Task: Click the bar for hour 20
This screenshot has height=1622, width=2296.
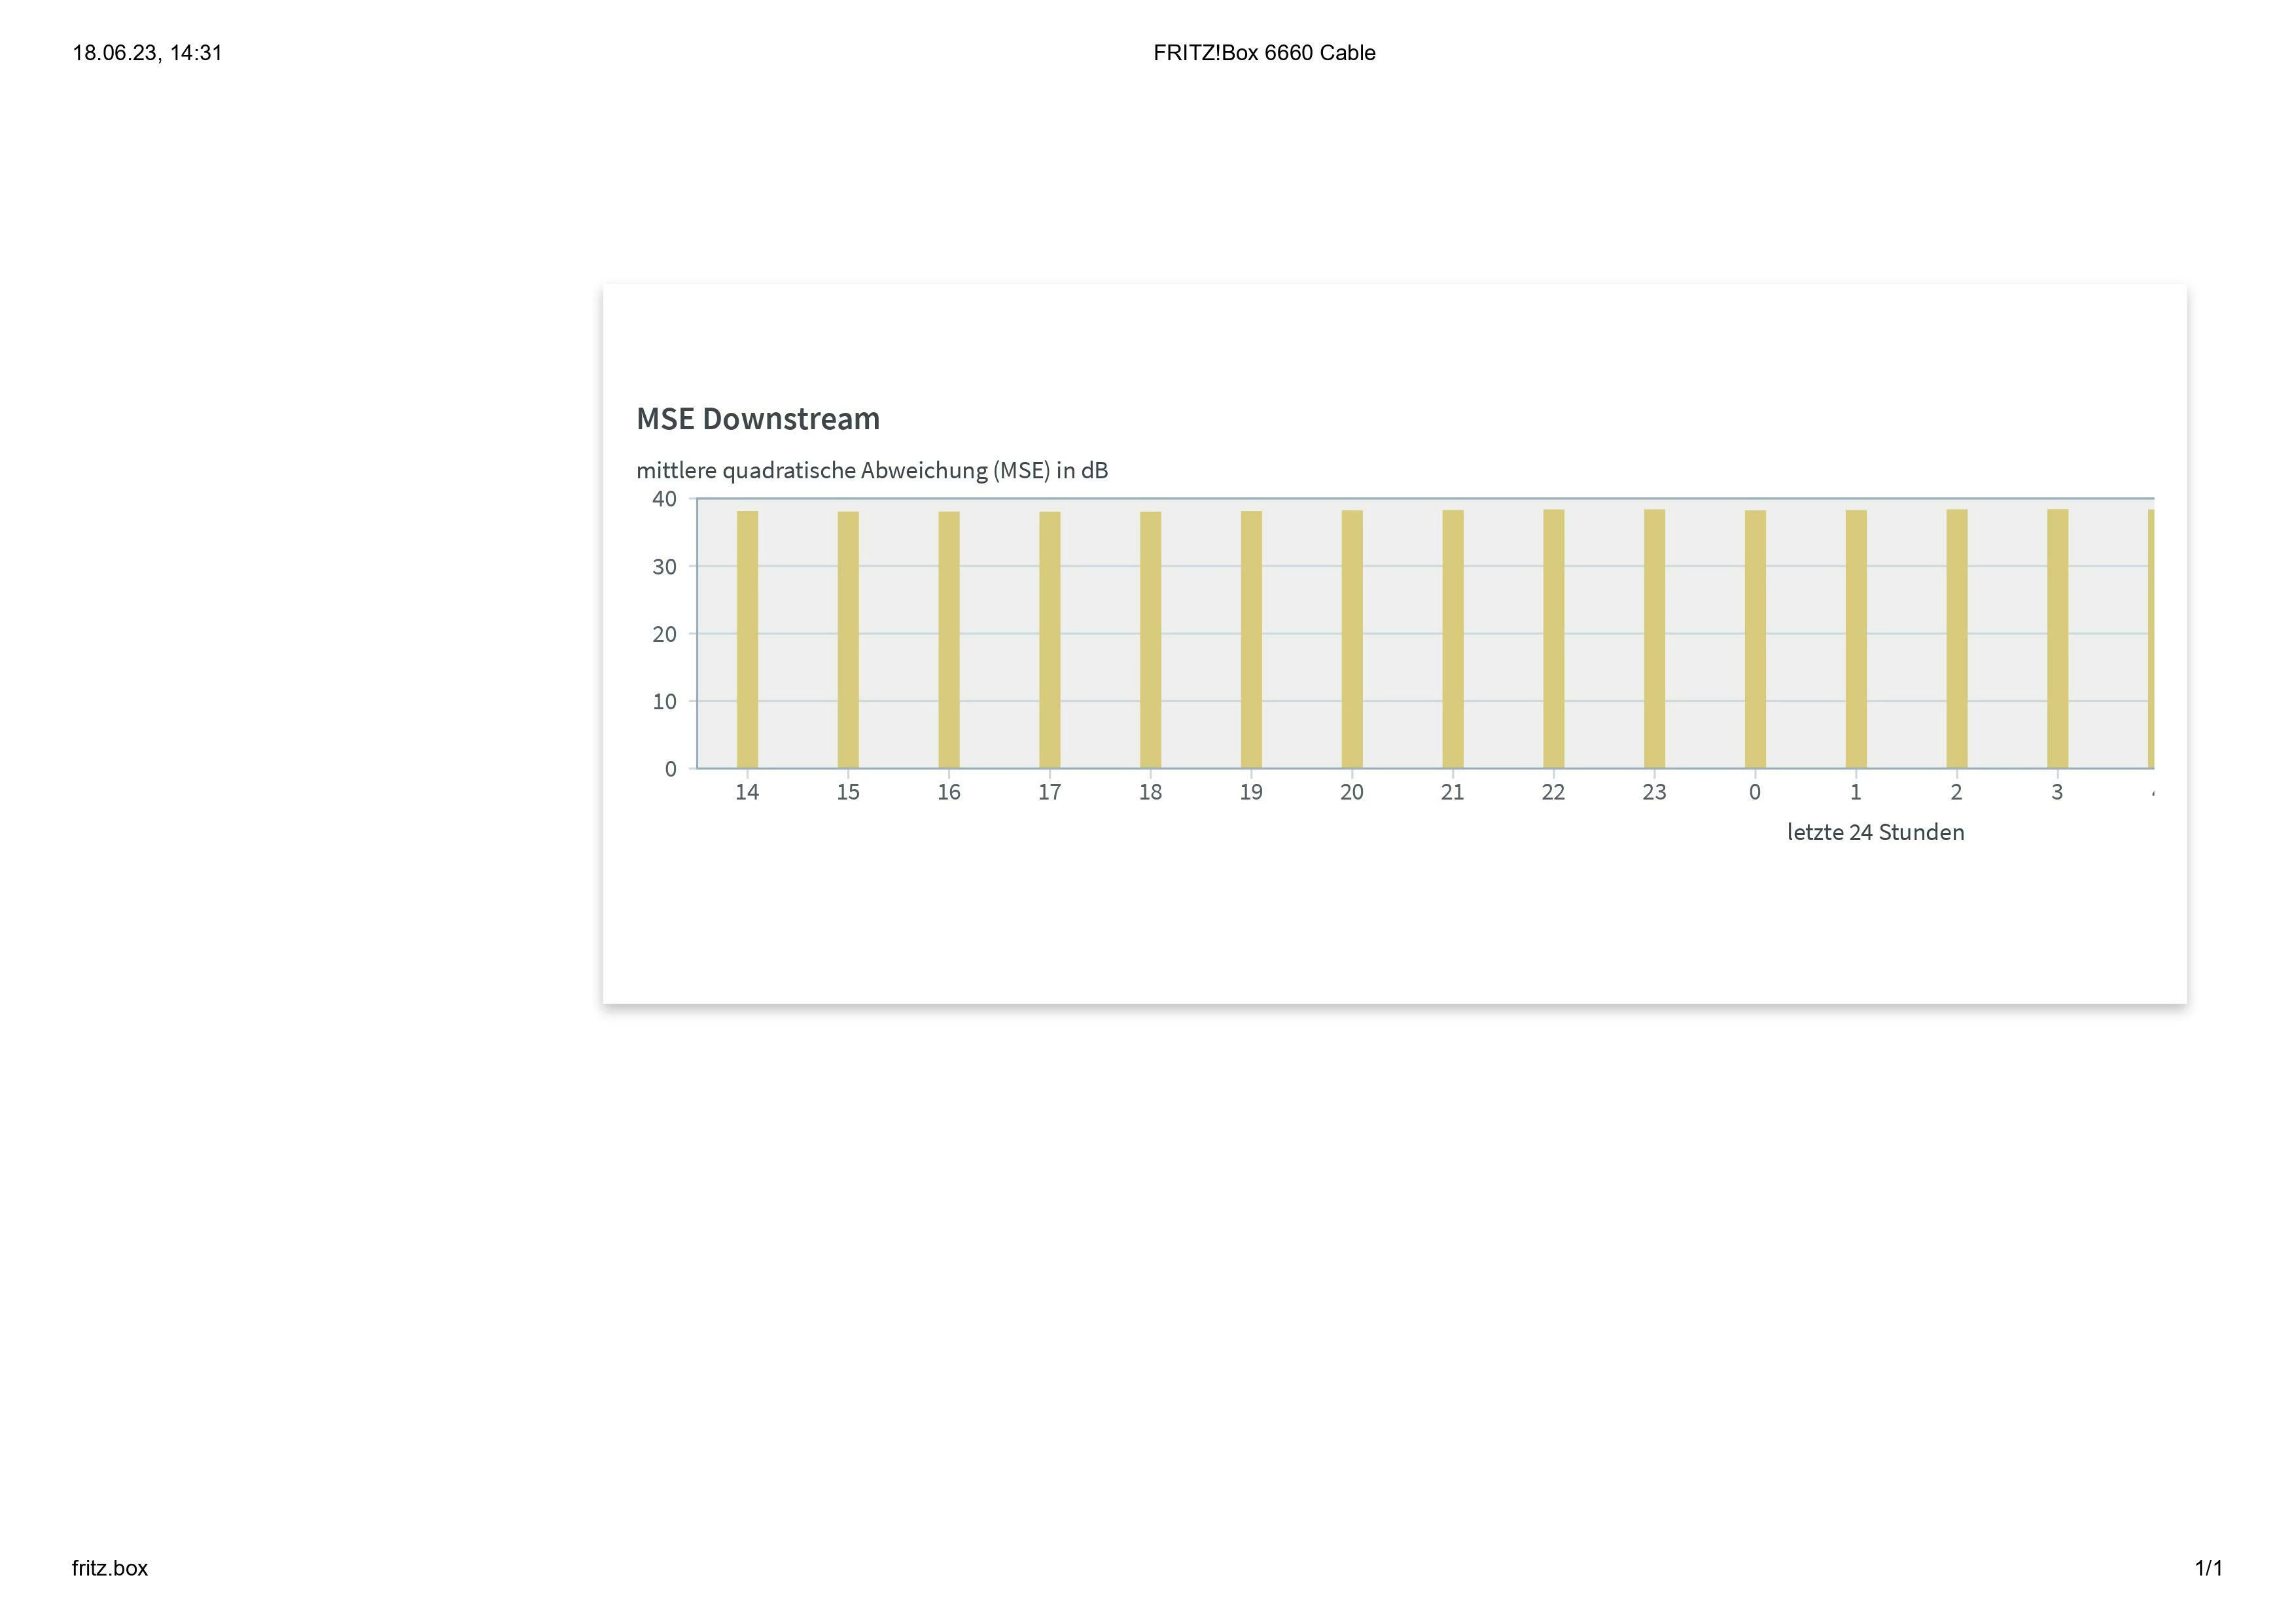Action: point(1352,640)
